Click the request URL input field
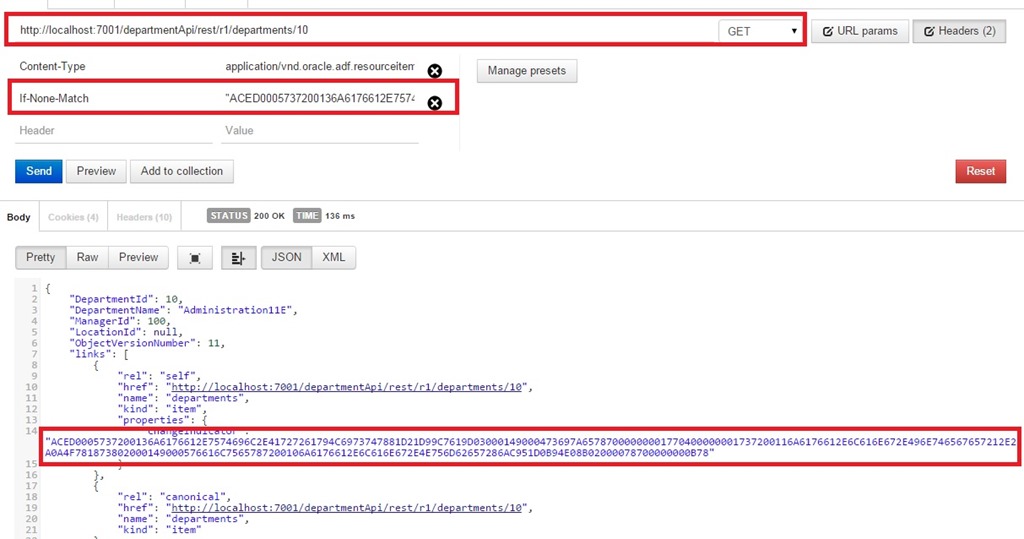Image resolution: width=1024 pixels, height=539 pixels. tap(360, 31)
